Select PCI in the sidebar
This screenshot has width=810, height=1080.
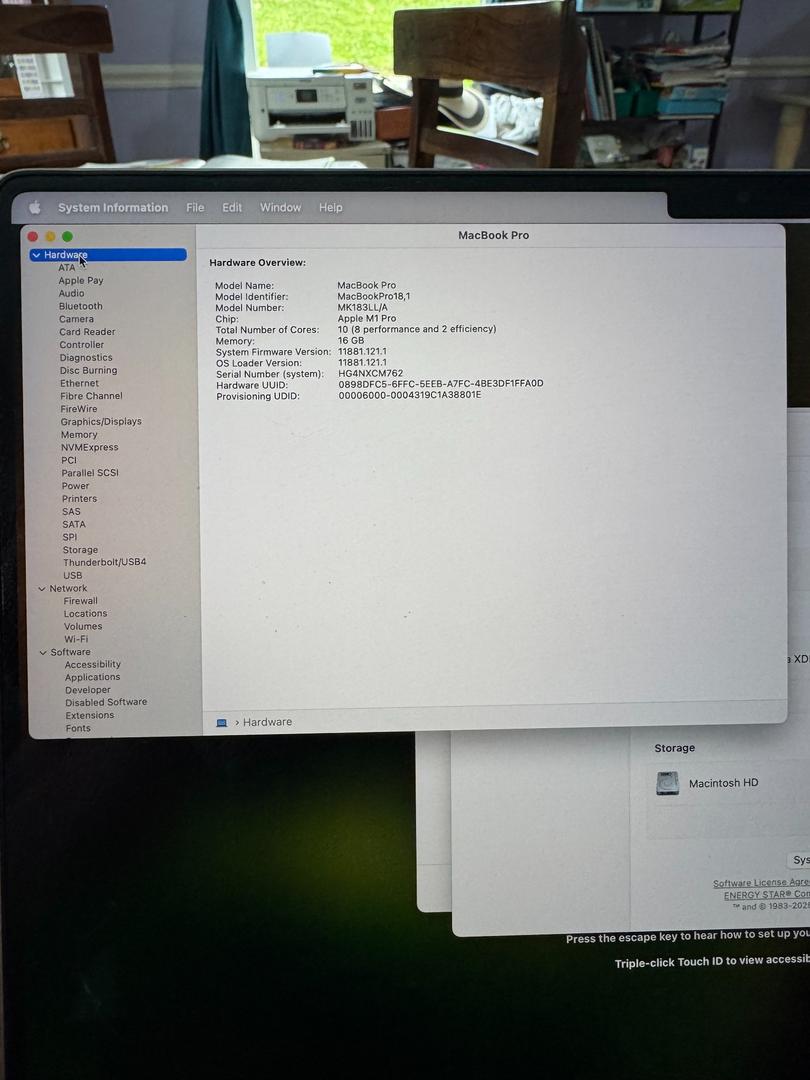pos(69,460)
